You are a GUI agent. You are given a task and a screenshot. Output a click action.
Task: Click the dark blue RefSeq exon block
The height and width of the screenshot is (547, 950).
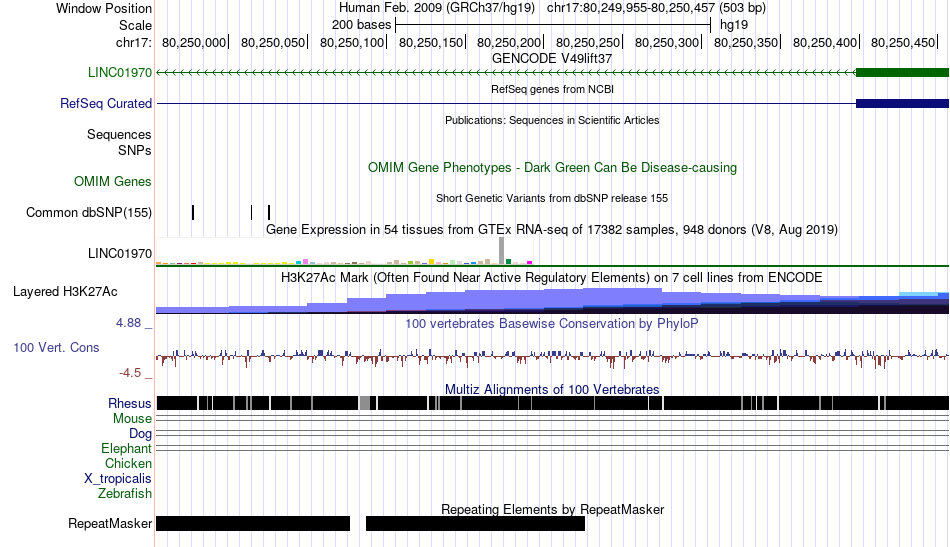(x=902, y=104)
